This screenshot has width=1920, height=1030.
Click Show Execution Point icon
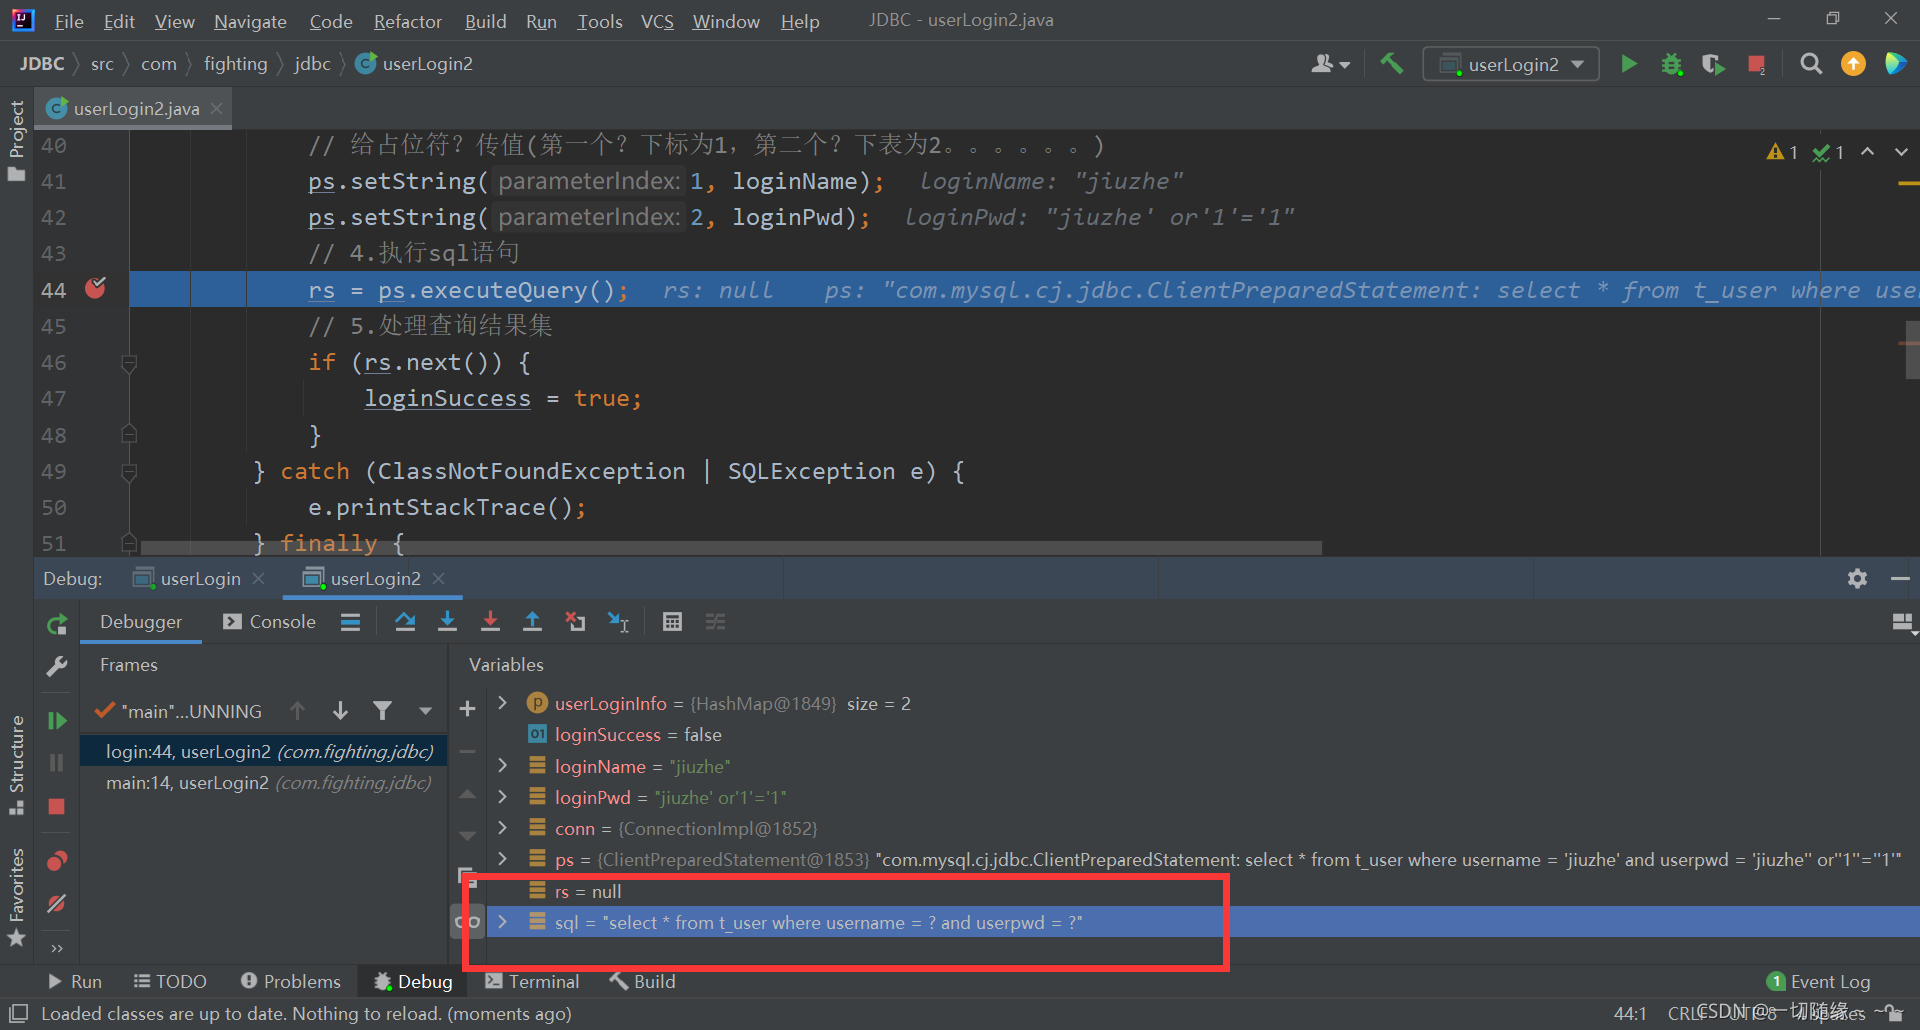(x=350, y=622)
